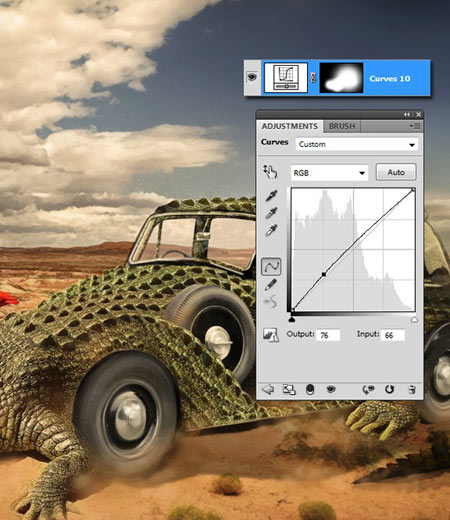Collapse the panel with double-arrow icon
The width and height of the screenshot is (450, 520).
coord(407,114)
